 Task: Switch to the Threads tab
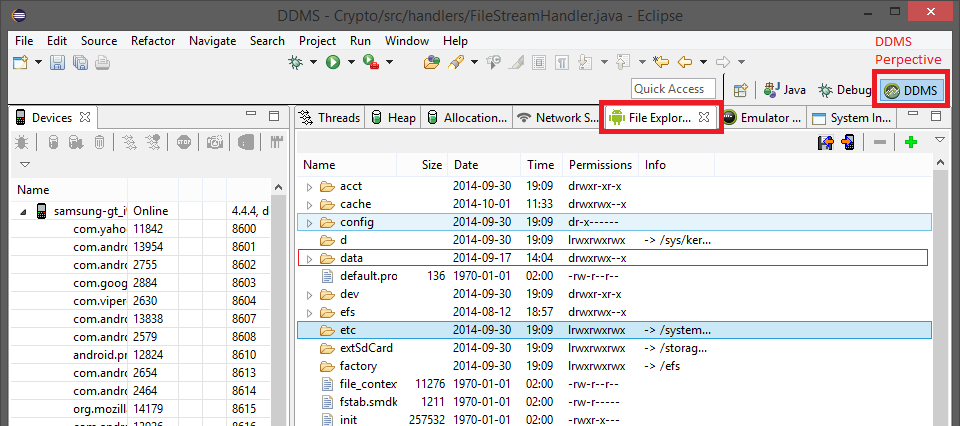click(x=331, y=118)
